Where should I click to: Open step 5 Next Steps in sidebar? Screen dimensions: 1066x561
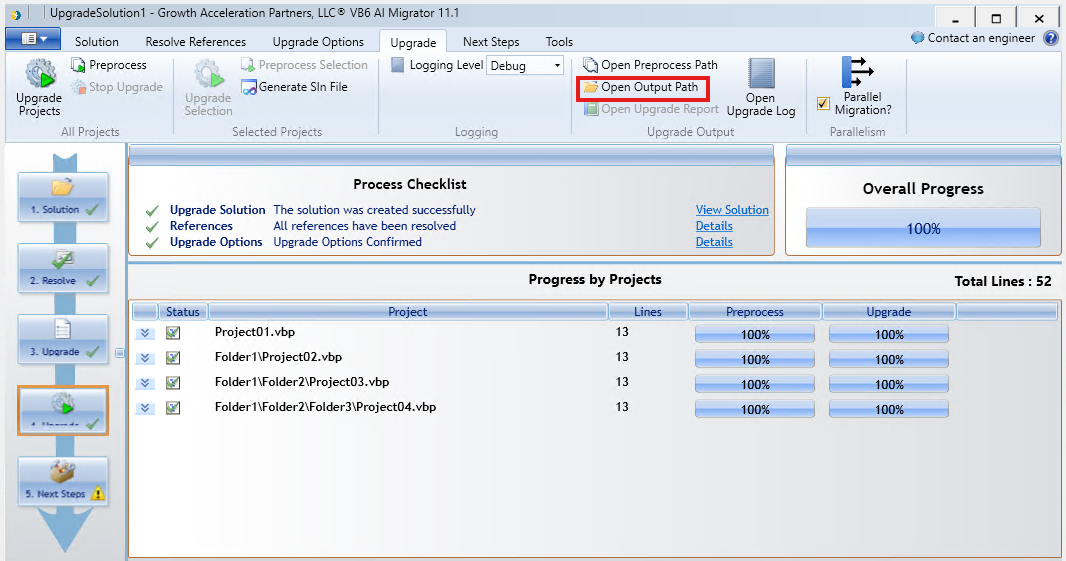coord(63,481)
